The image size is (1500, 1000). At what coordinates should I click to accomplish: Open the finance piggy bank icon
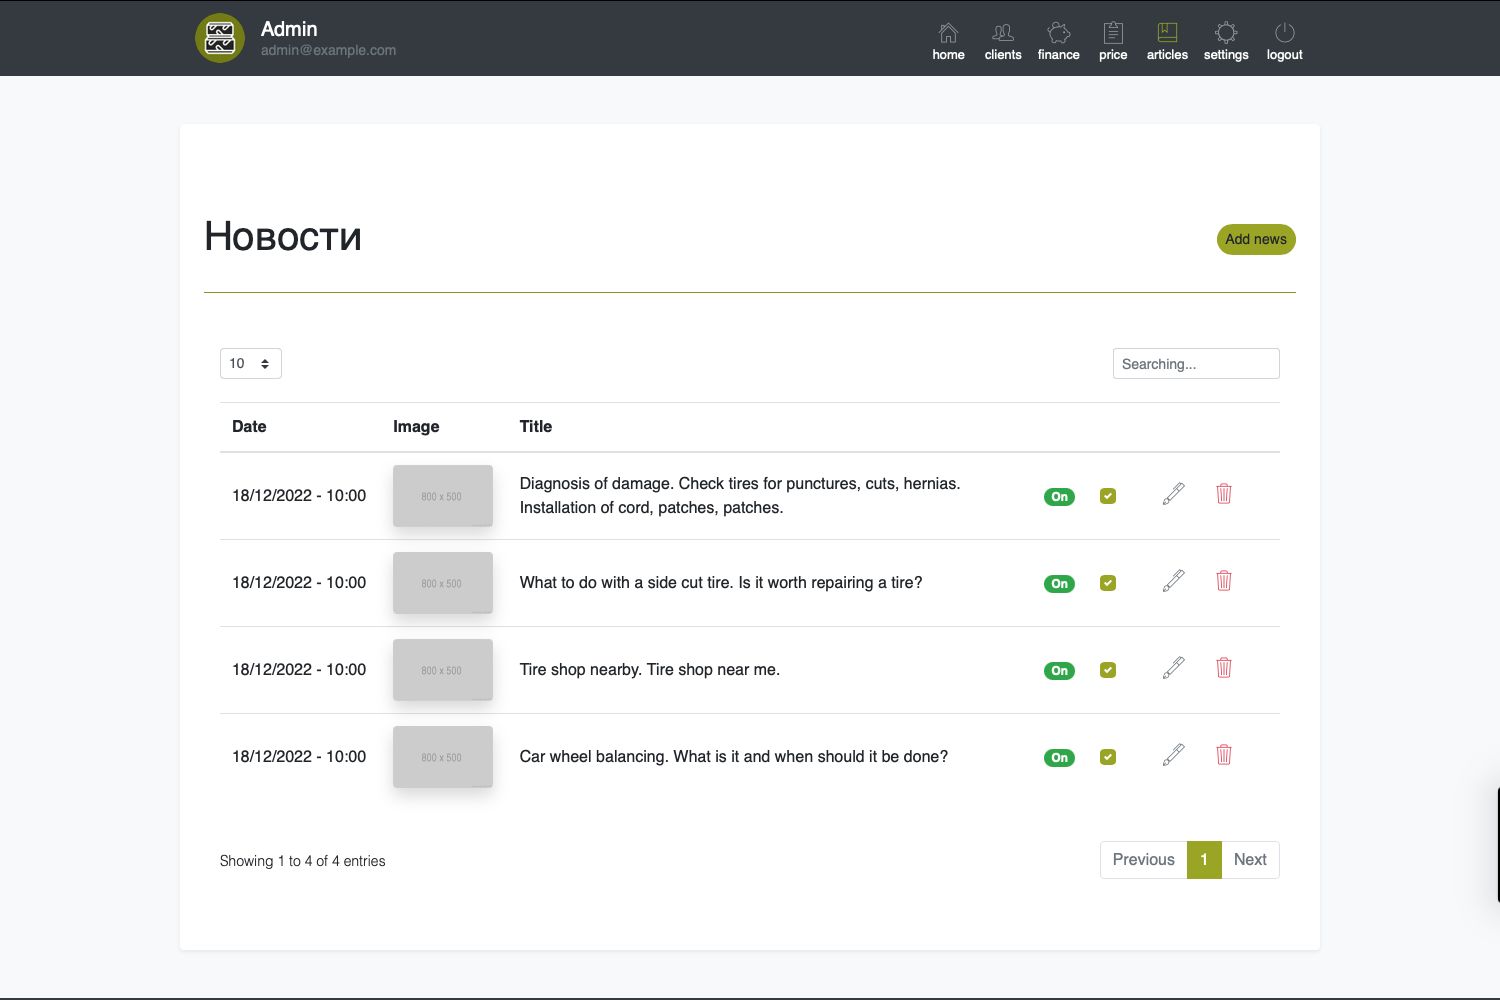click(x=1058, y=34)
